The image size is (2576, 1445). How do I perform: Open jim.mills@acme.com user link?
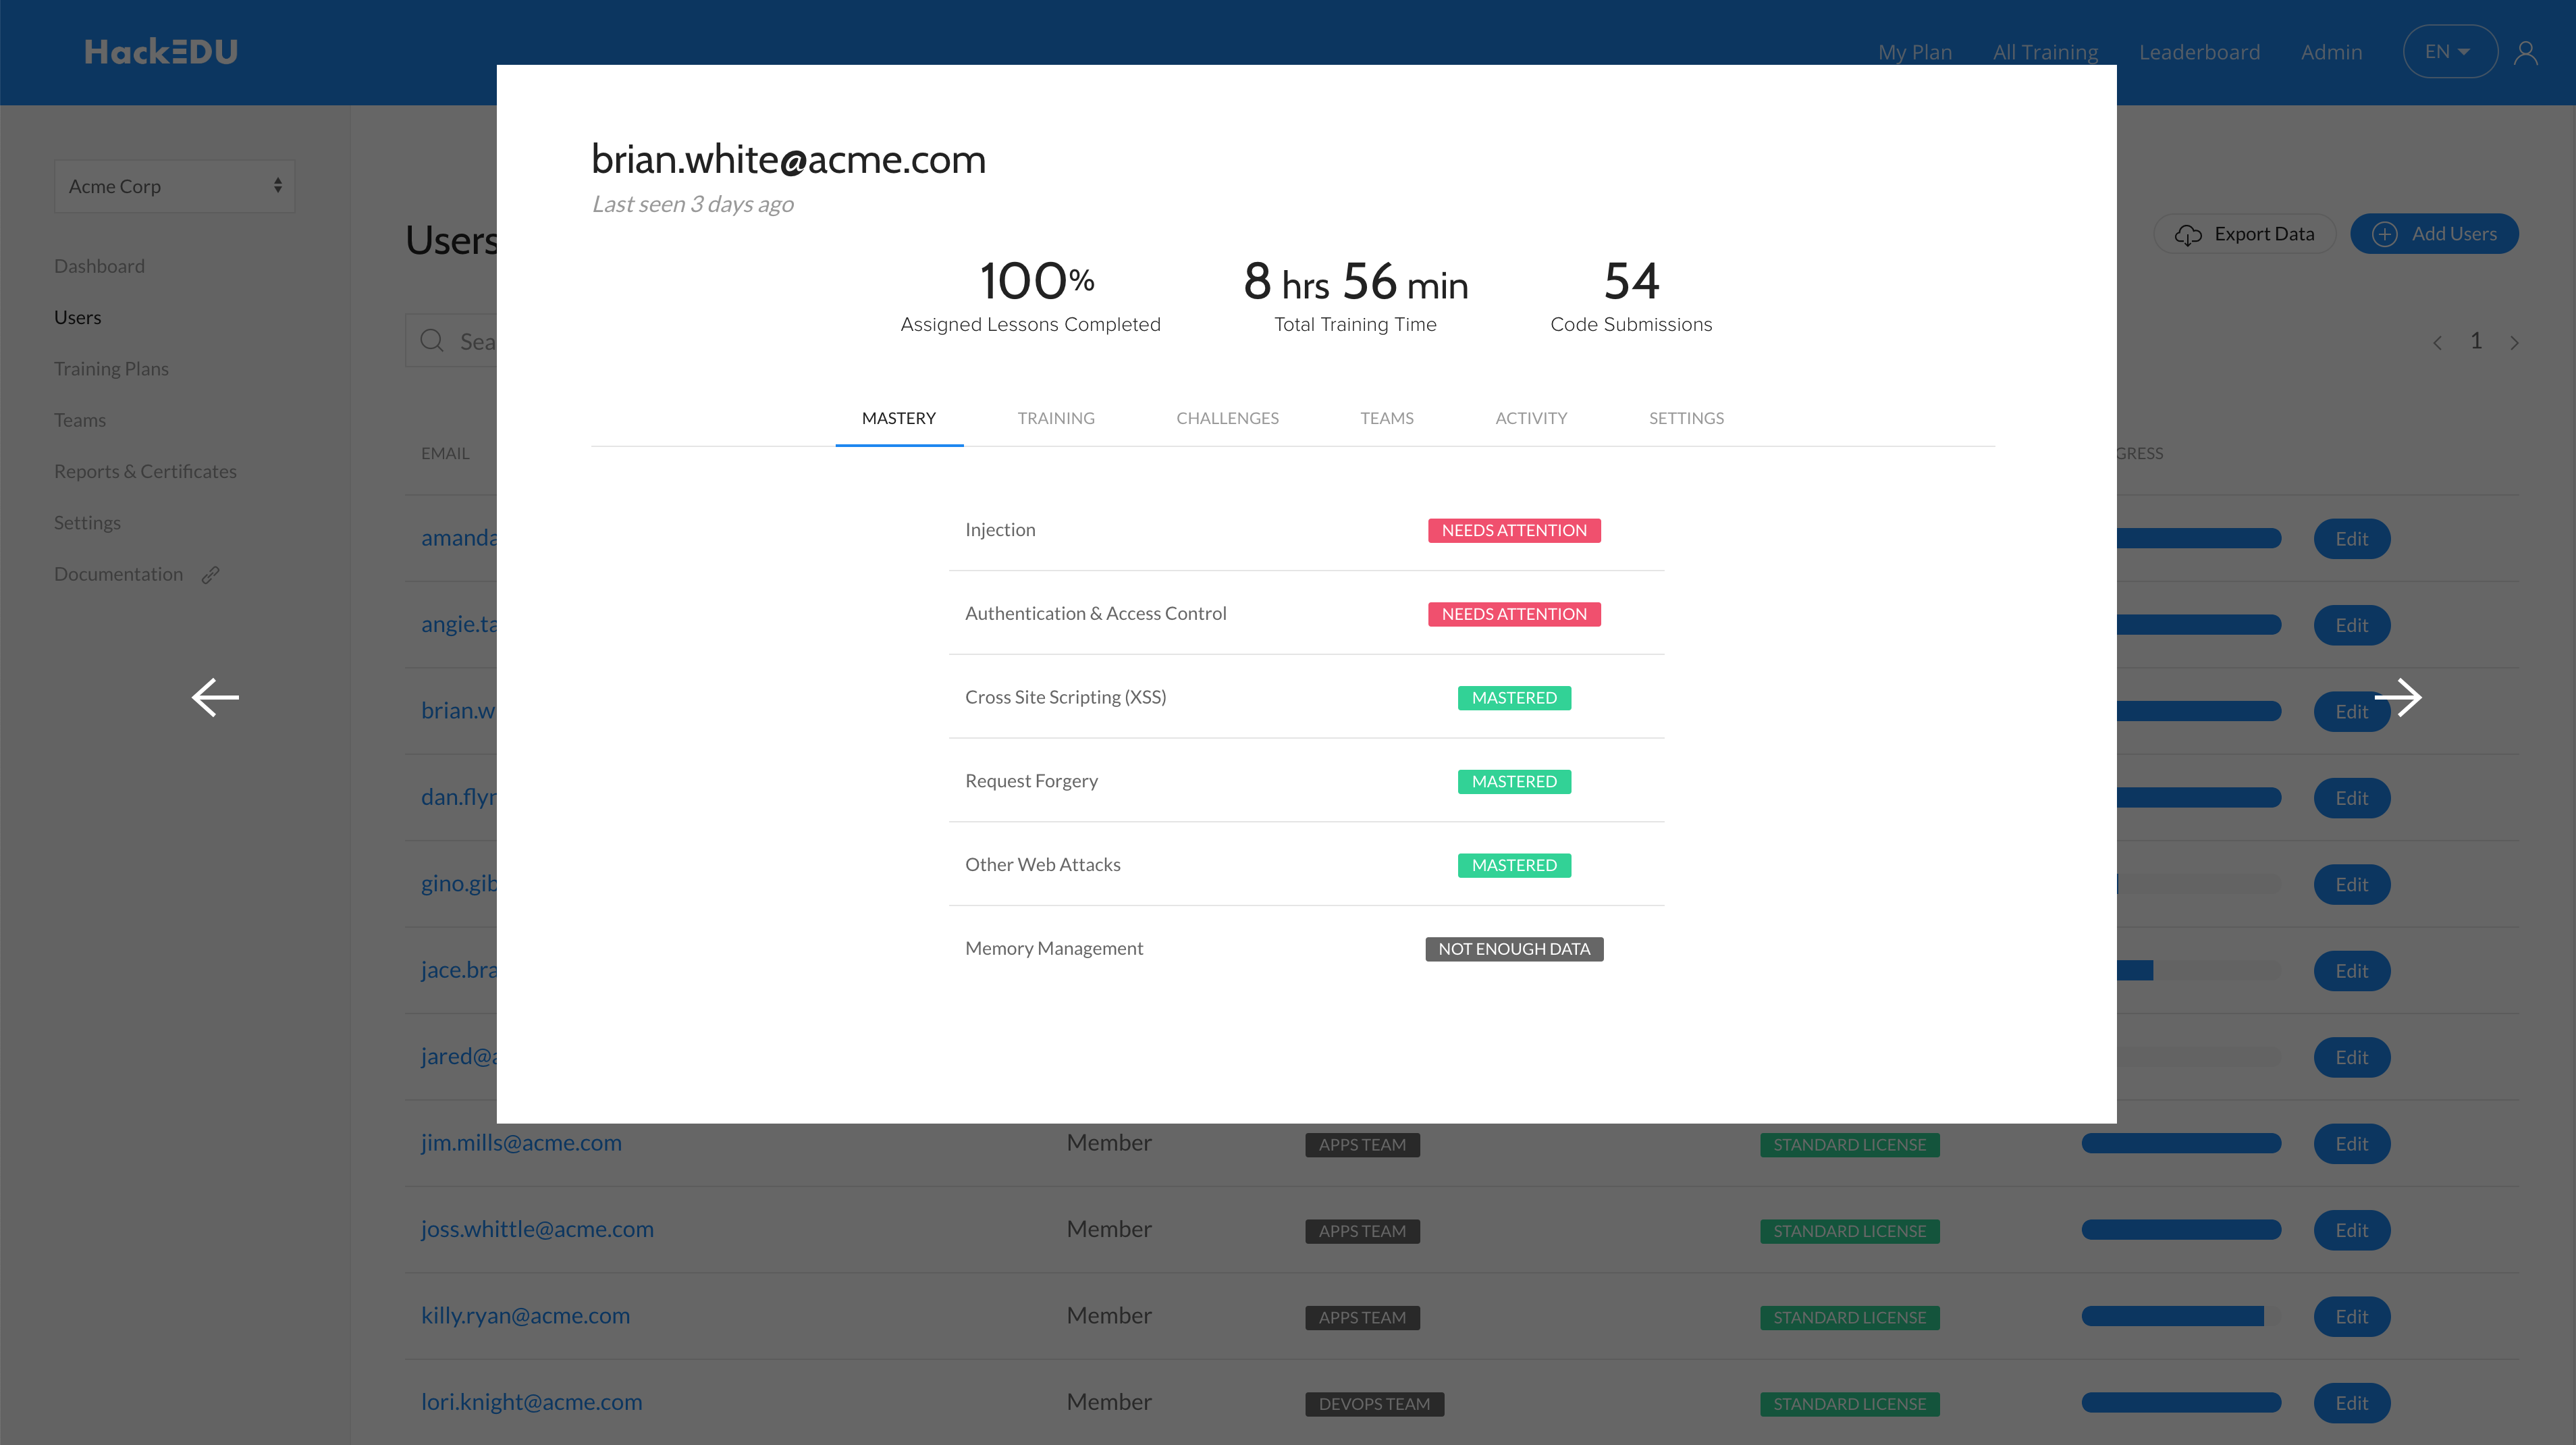(521, 1142)
